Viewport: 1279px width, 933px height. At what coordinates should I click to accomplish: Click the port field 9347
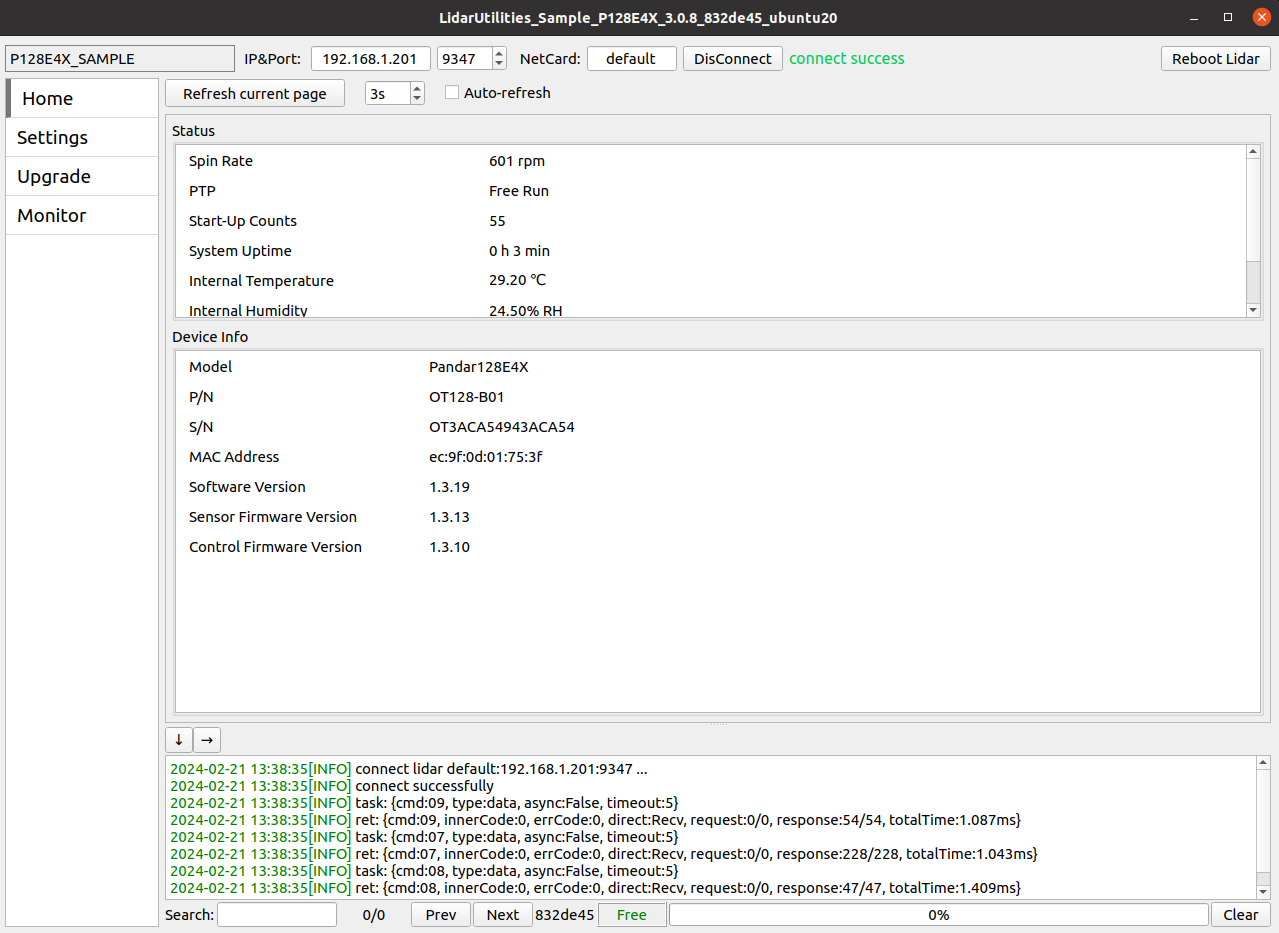tap(465, 58)
